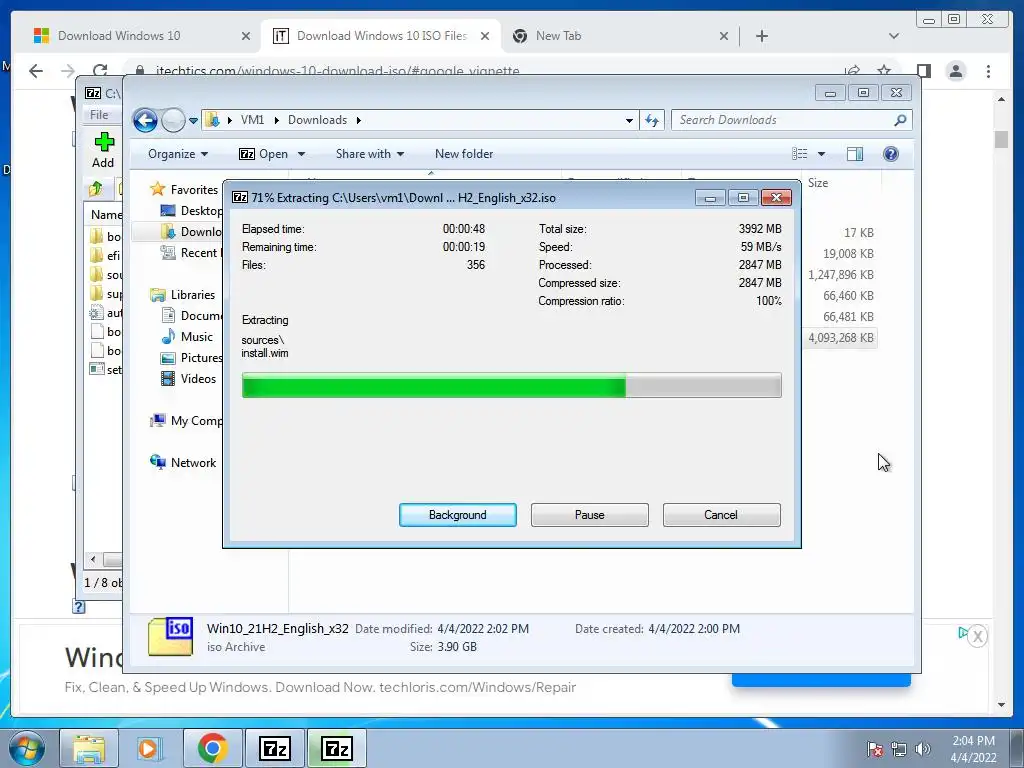Close the Download Windows 10 ISO Files tab
Image resolution: width=1024 pixels, height=768 pixels.
pyautogui.click(x=485, y=37)
